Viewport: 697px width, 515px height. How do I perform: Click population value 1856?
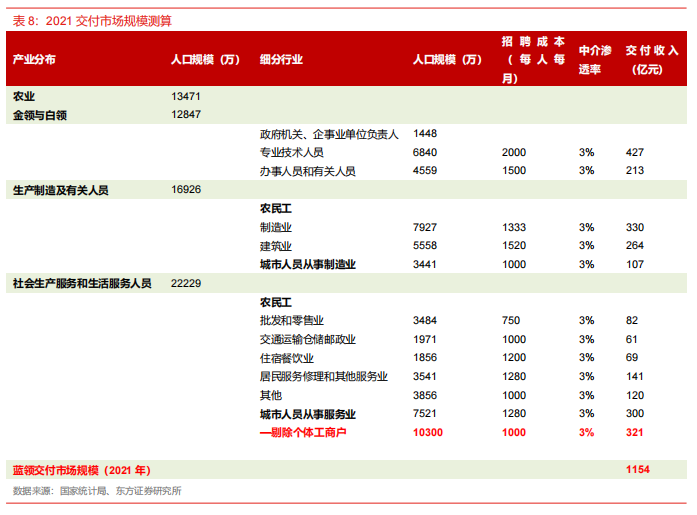pos(425,358)
